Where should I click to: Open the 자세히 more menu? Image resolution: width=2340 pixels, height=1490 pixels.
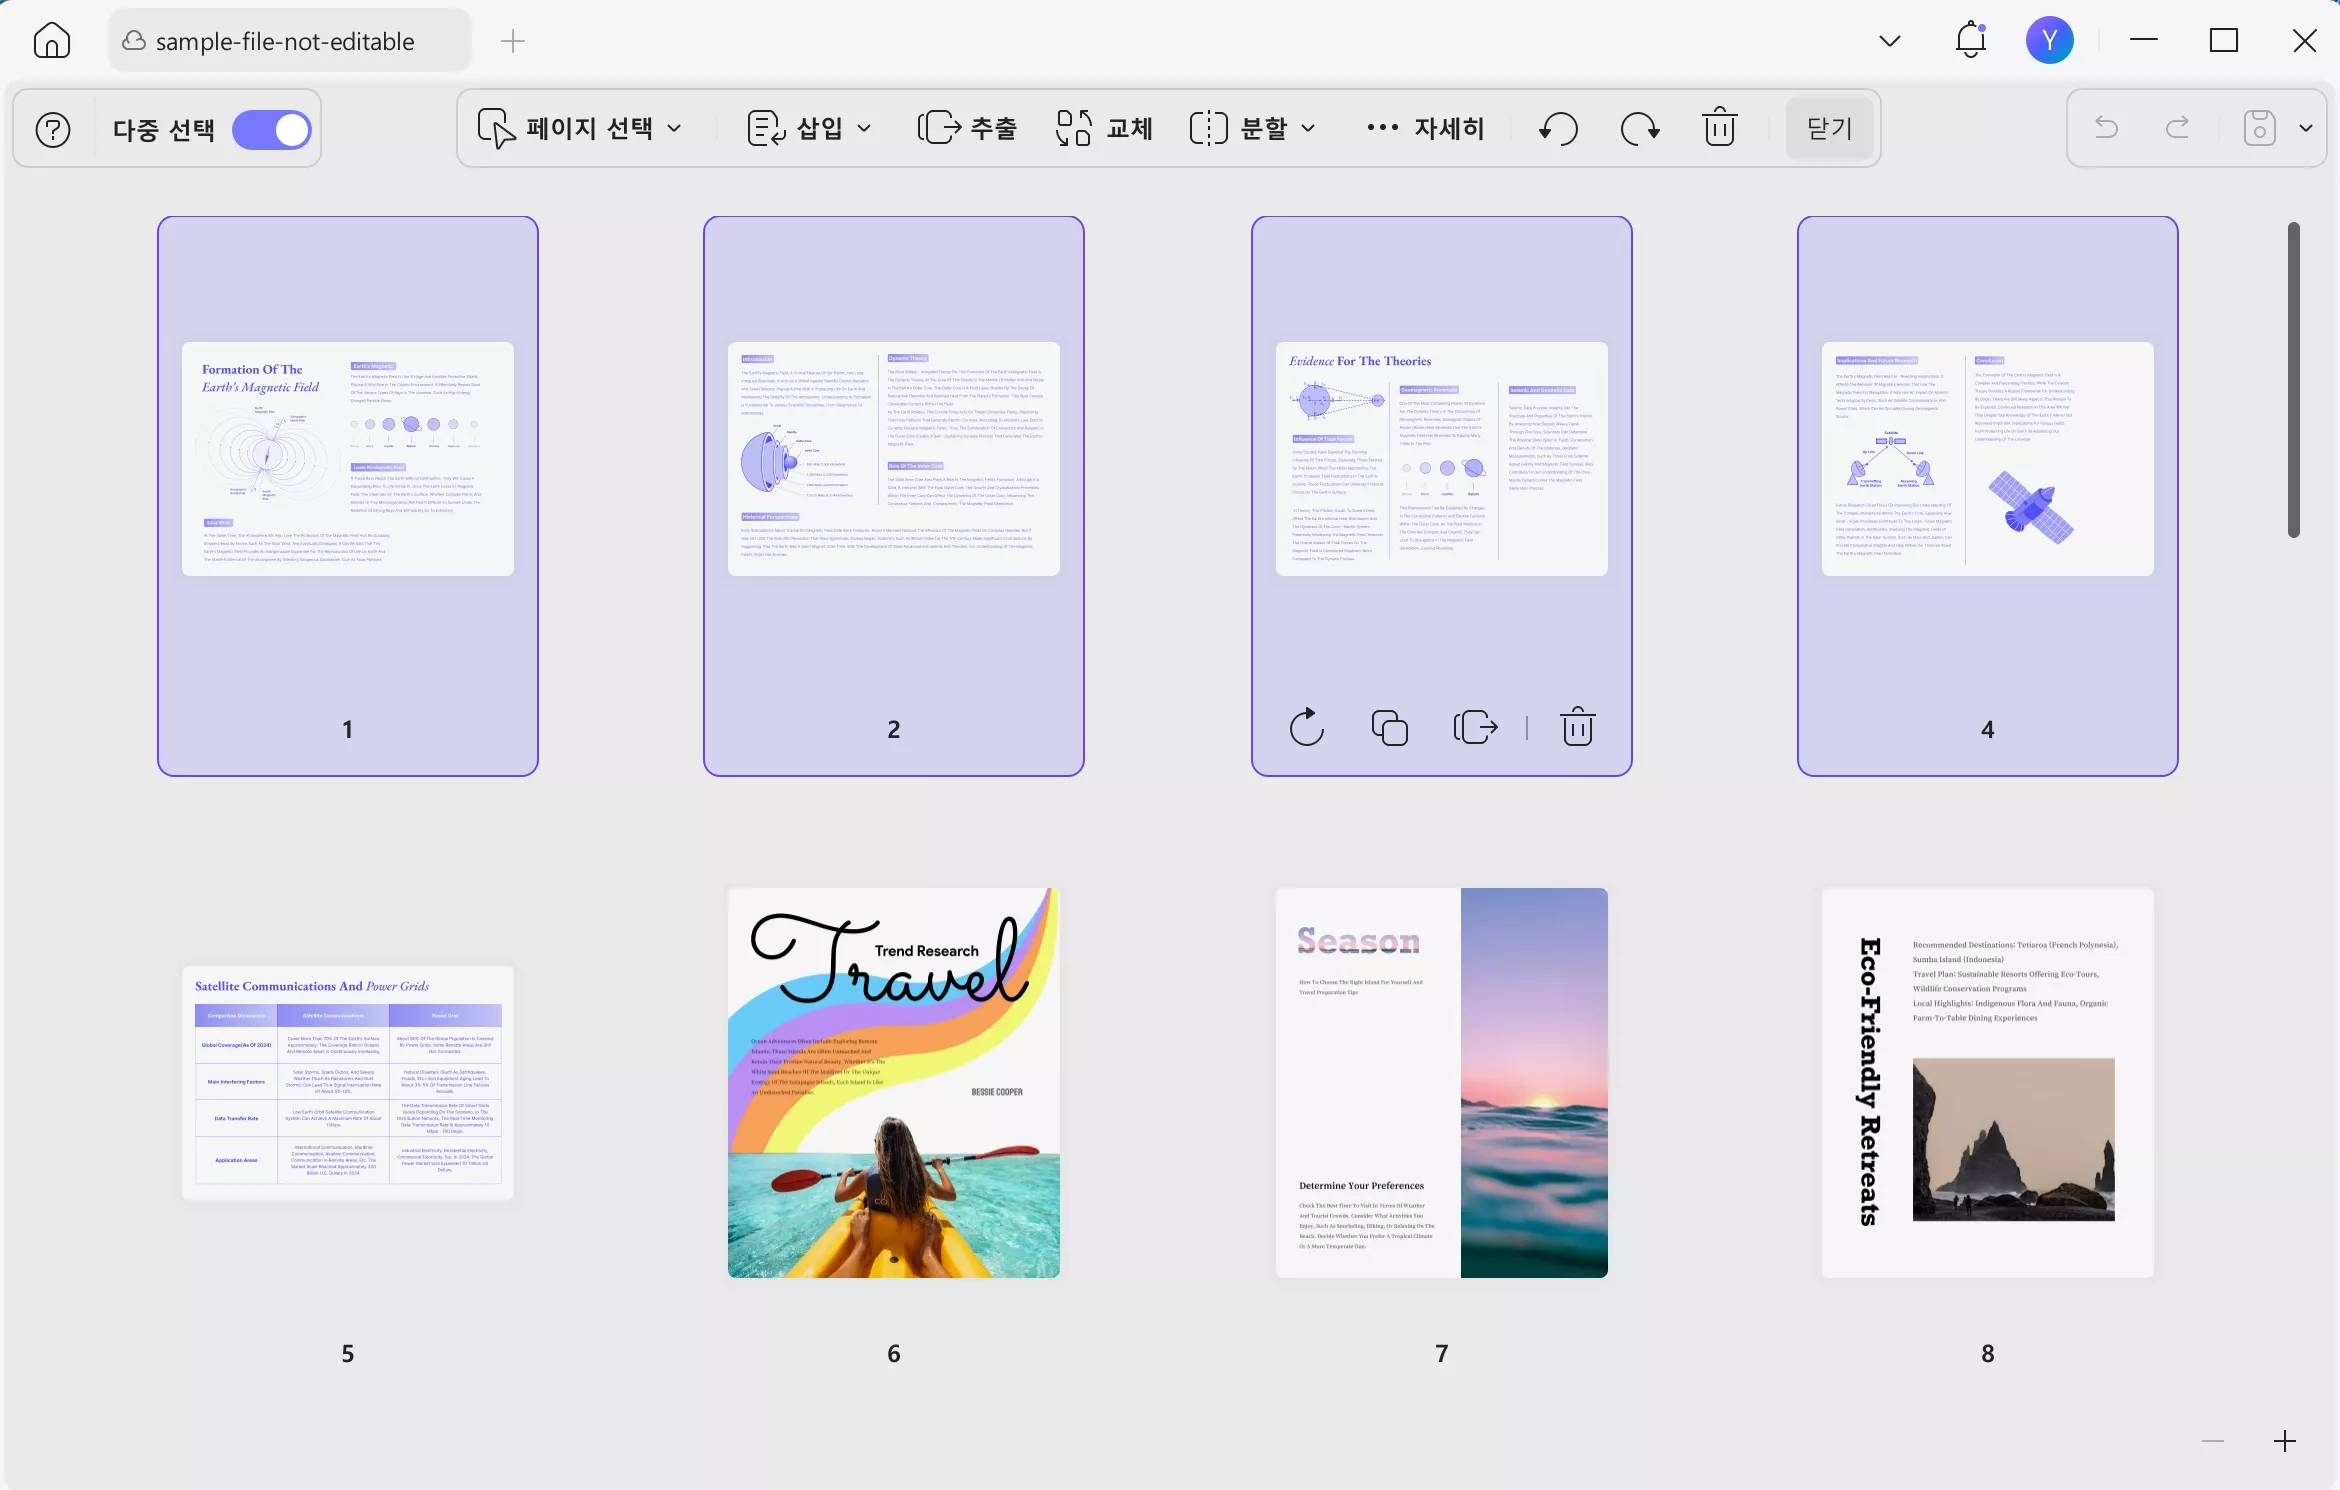1425,128
